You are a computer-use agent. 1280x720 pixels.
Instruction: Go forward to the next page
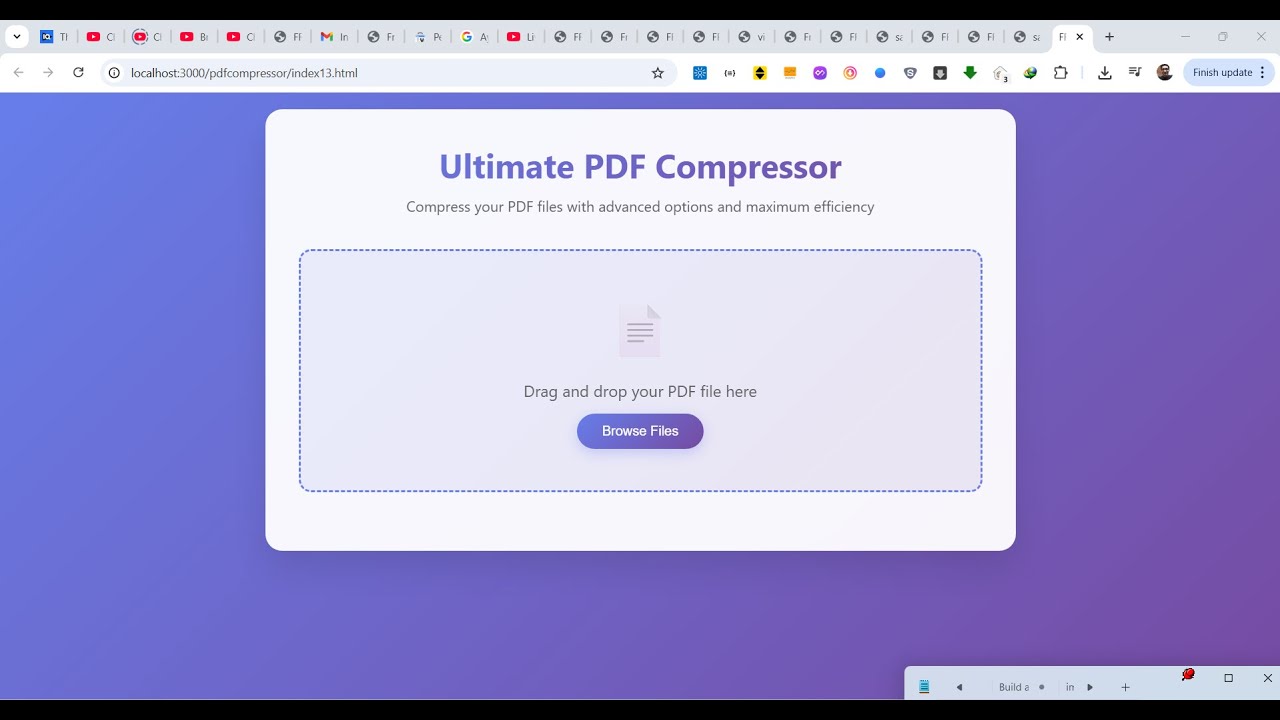[48, 73]
